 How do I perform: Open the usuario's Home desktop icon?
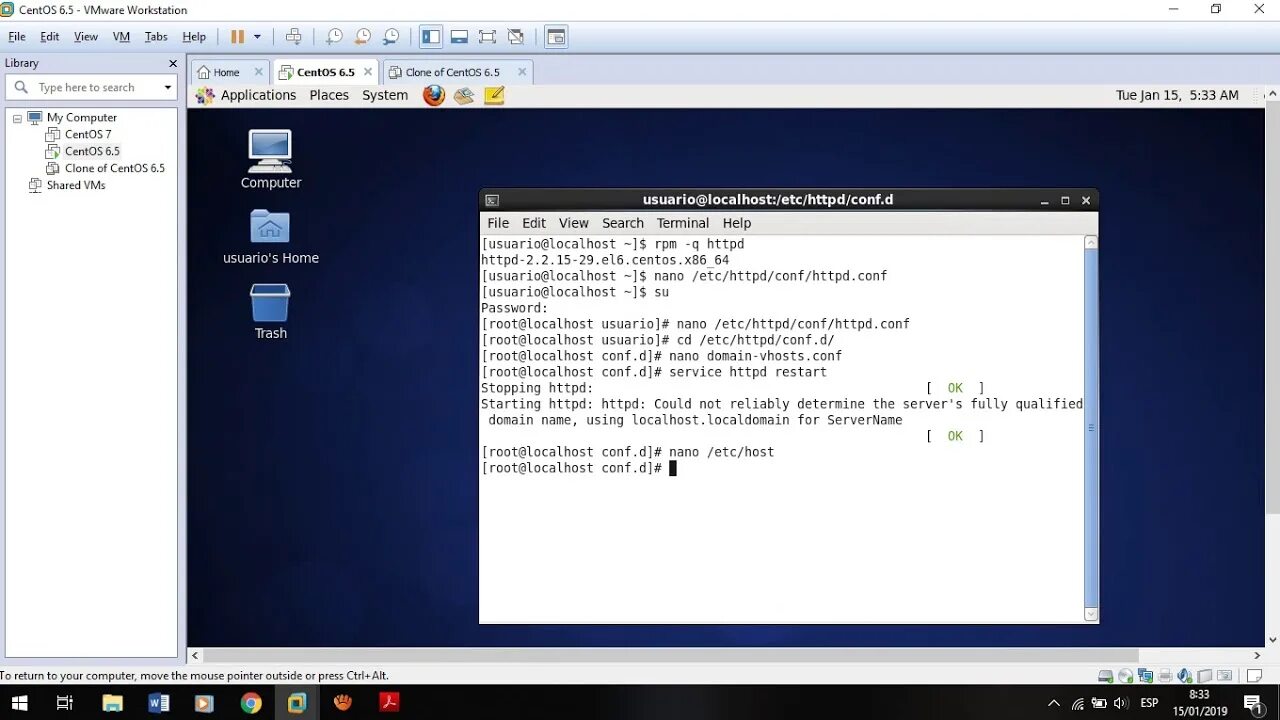point(270,236)
